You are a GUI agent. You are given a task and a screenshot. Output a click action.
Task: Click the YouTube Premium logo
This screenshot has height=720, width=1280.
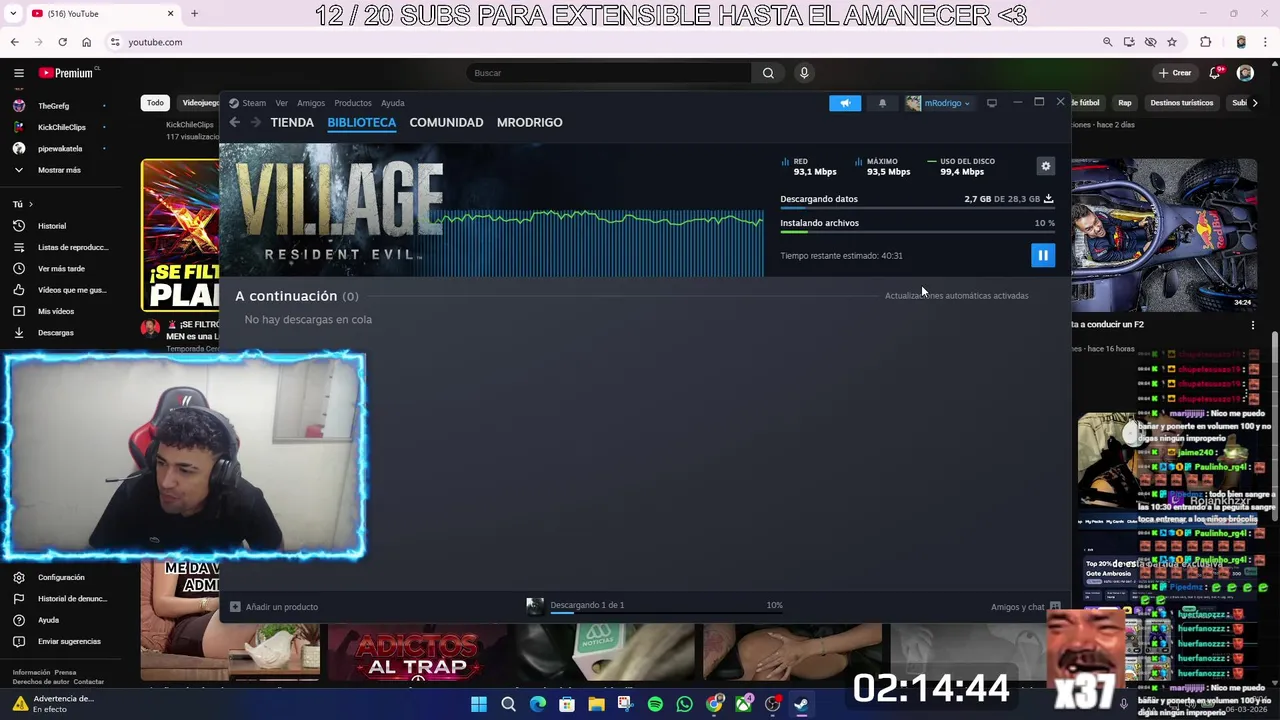(66, 73)
